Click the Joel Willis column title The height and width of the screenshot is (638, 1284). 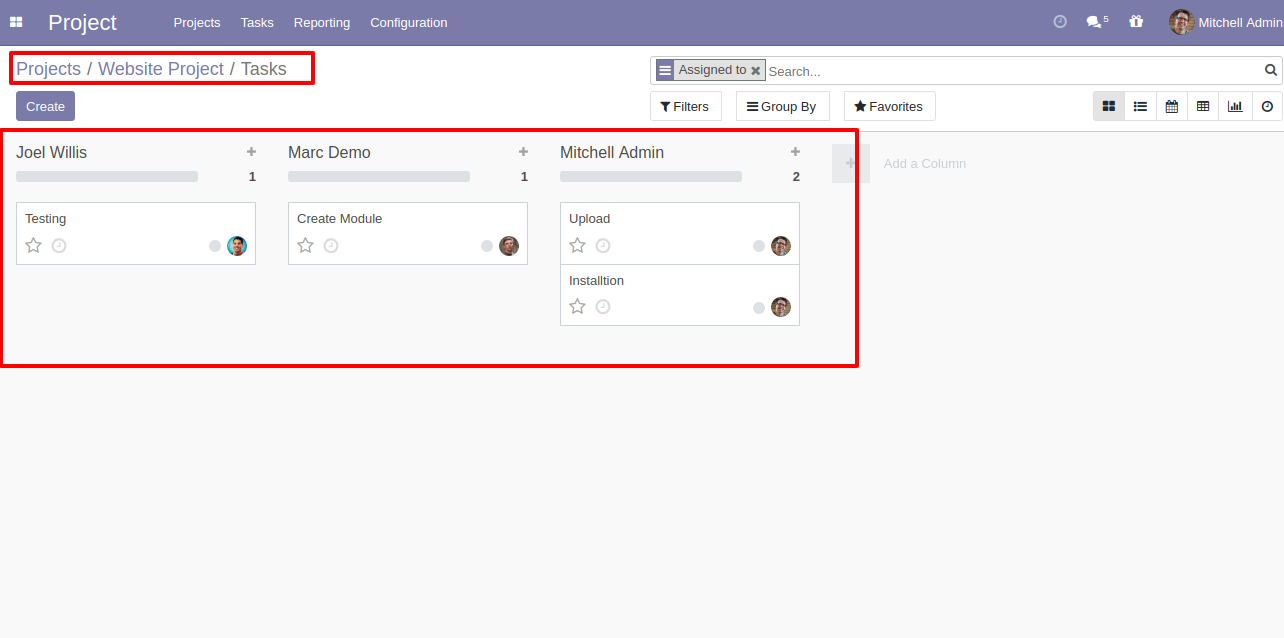[51, 152]
